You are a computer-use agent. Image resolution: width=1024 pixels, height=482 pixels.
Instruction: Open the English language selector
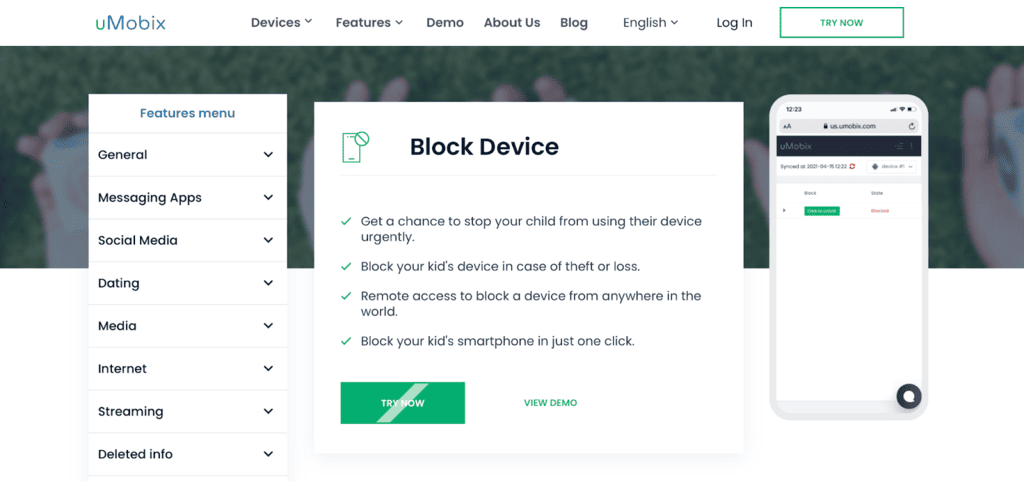click(x=650, y=22)
